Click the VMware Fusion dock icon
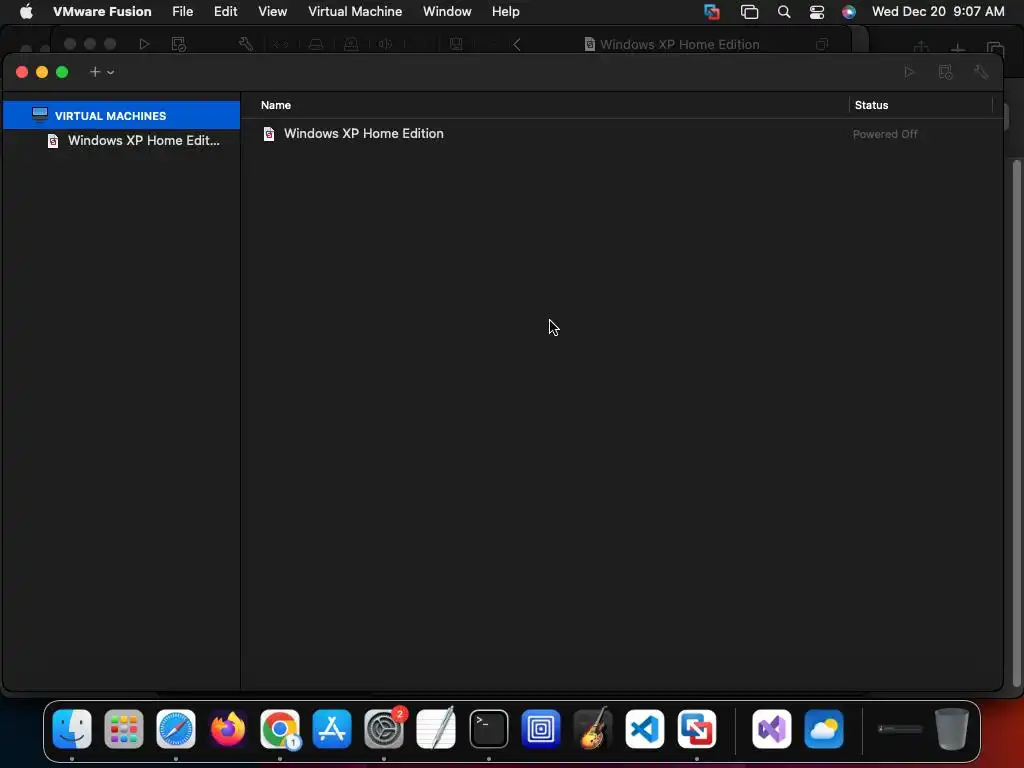The width and height of the screenshot is (1024, 768). pos(697,729)
